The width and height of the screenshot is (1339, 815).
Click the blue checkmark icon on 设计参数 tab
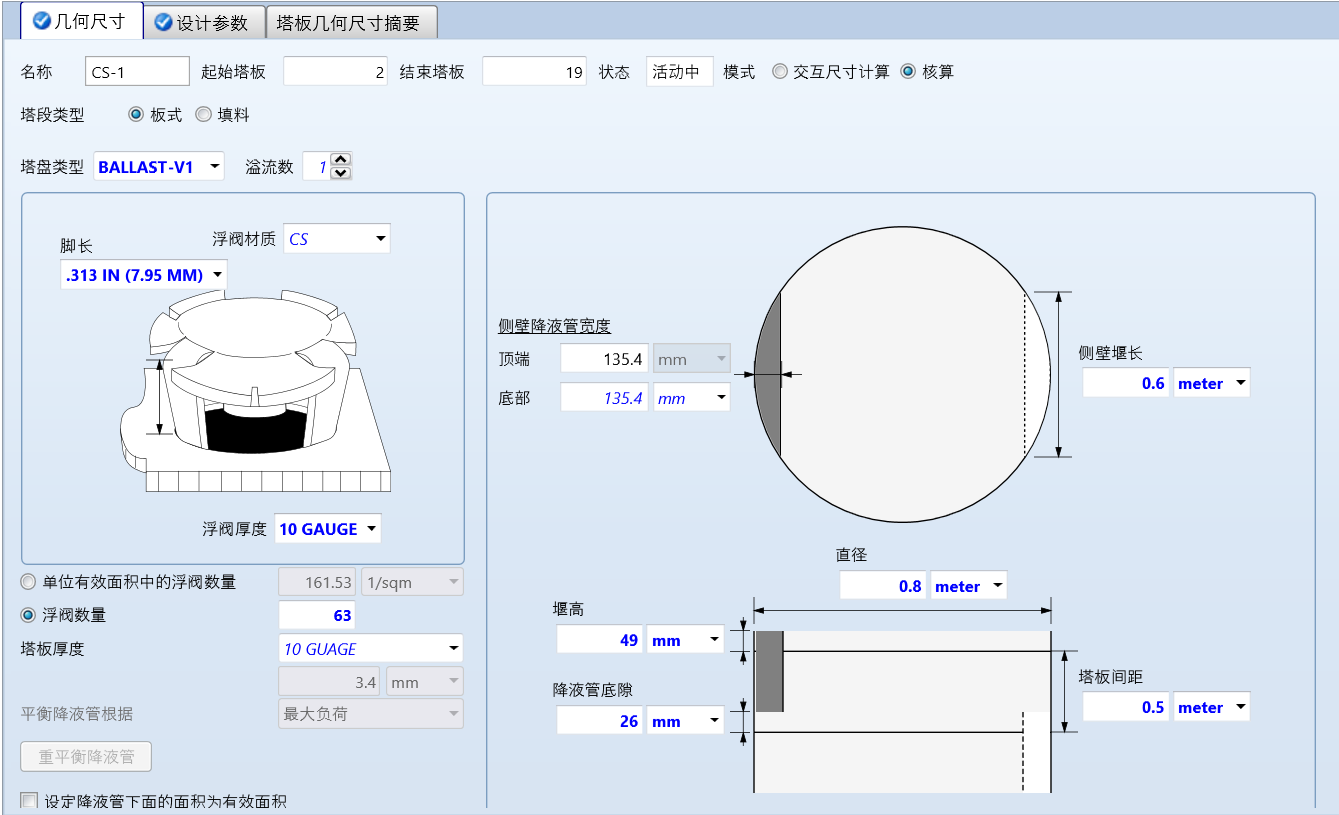point(164,22)
